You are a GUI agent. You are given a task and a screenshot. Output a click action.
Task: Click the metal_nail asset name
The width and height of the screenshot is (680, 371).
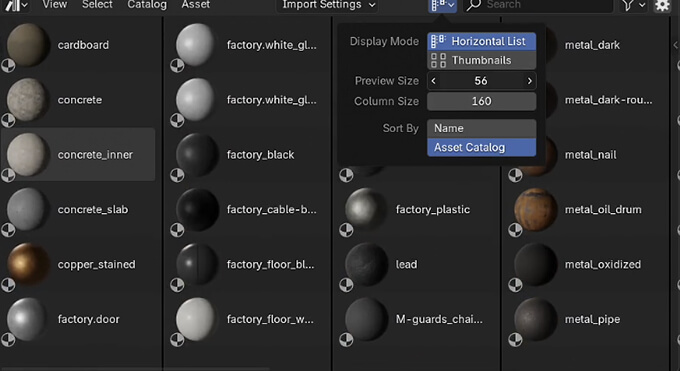(x=590, y=155)
